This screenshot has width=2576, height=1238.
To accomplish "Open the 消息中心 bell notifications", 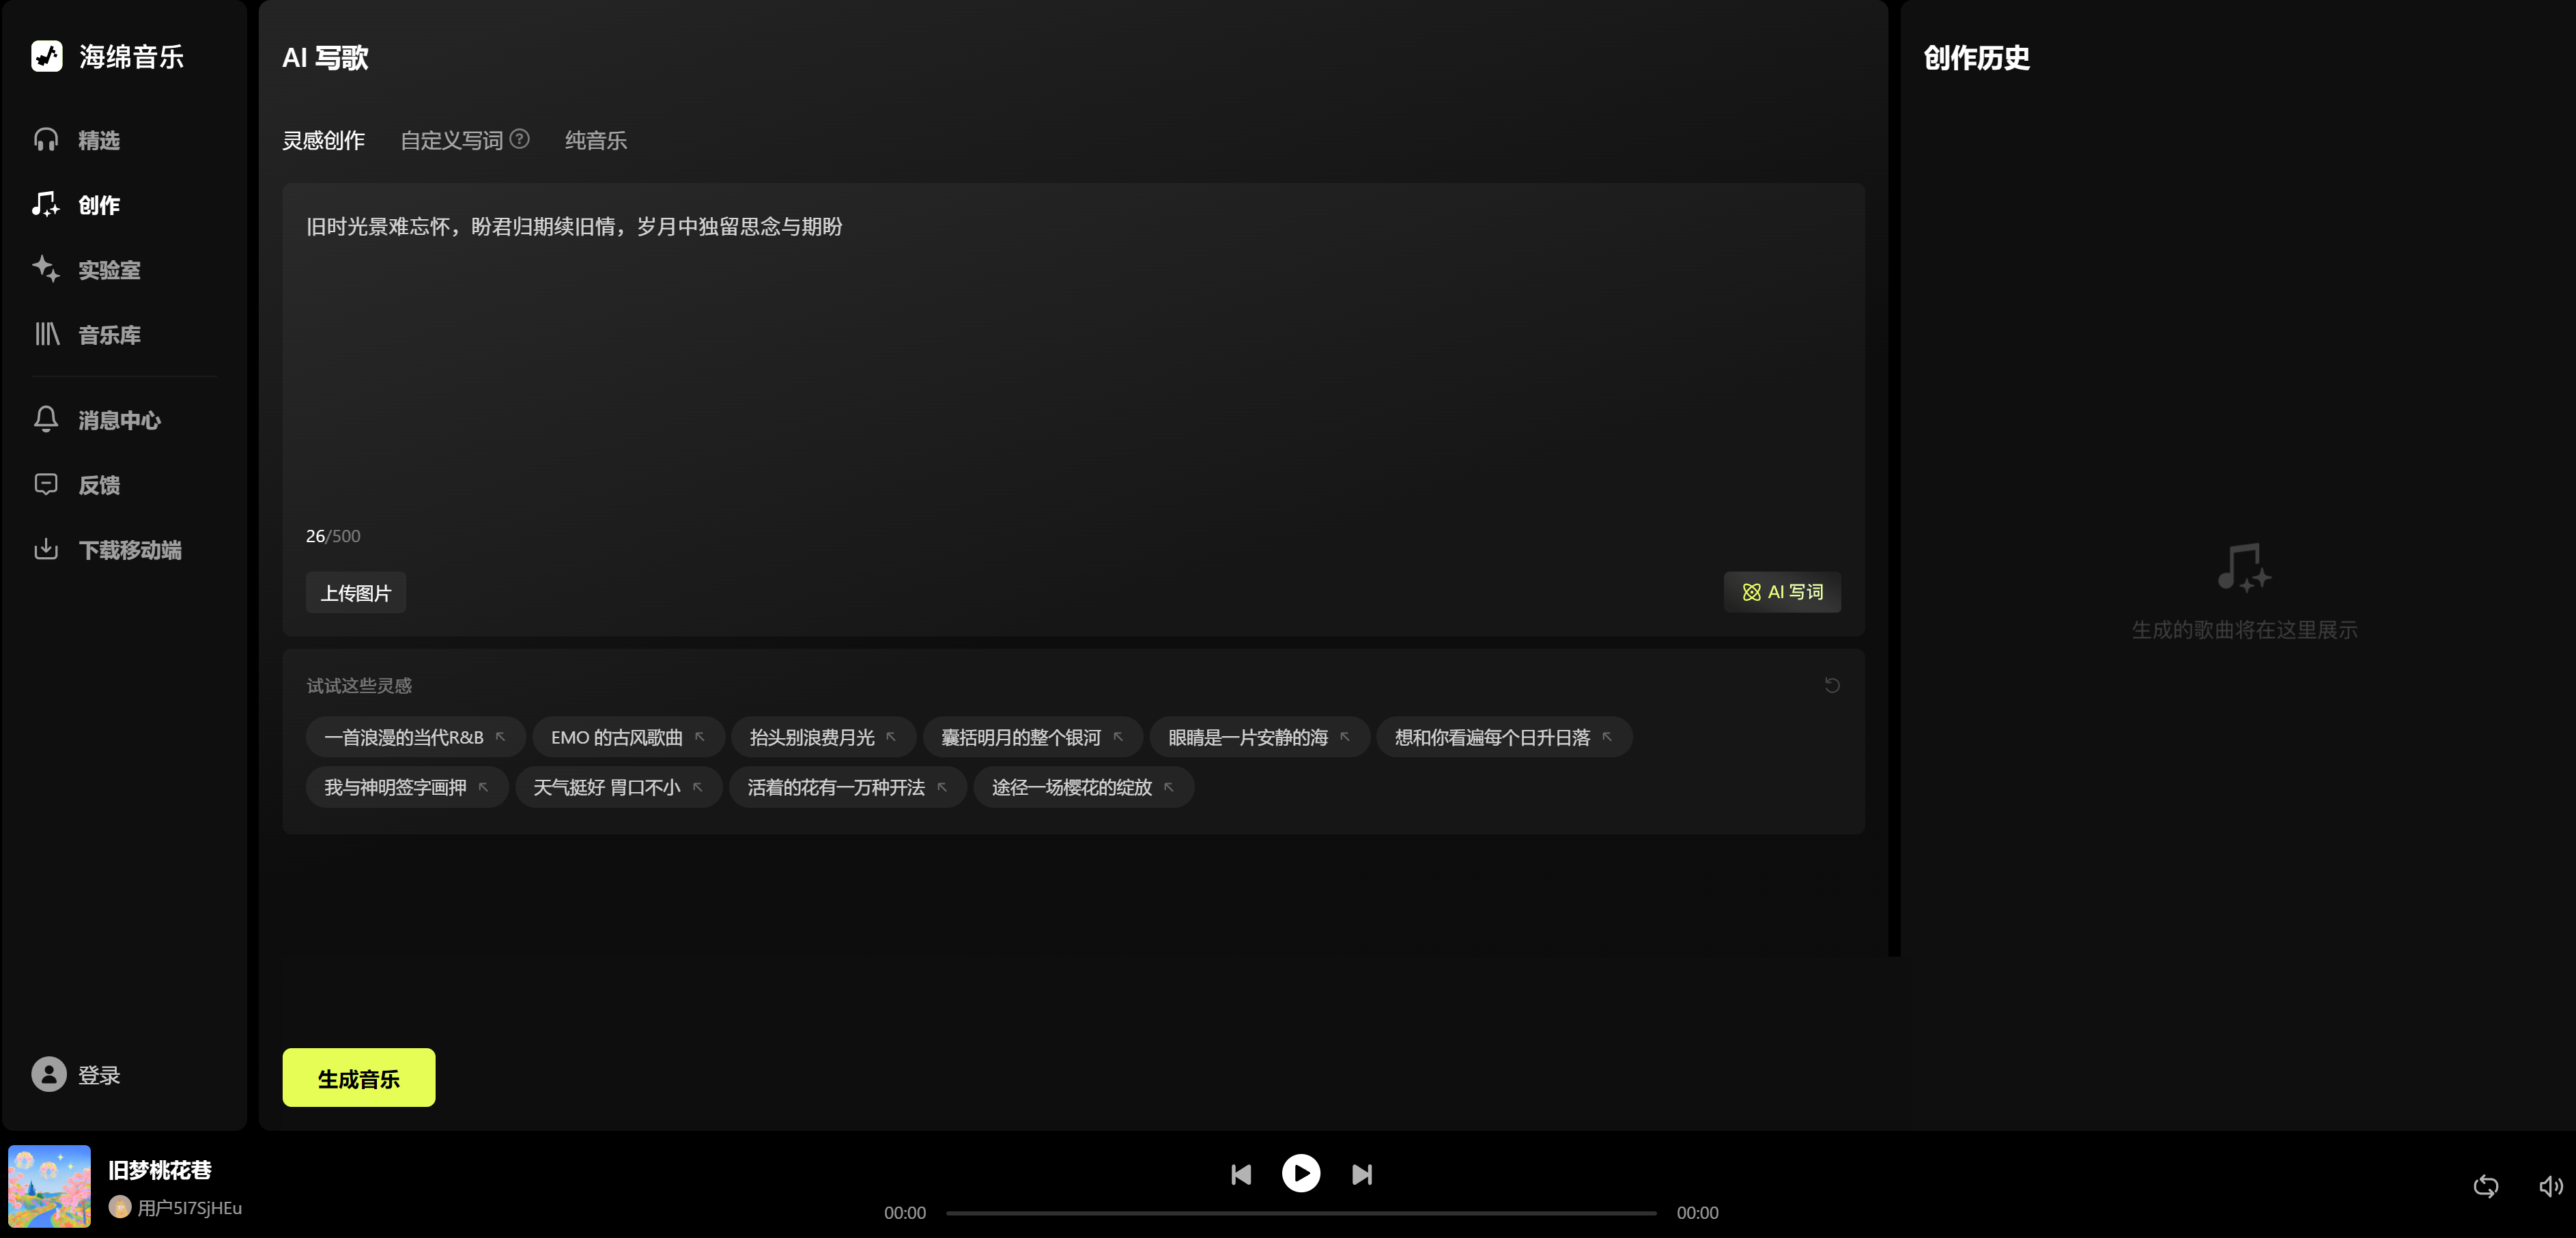I will pyautogui.click(x=96, y=420).
